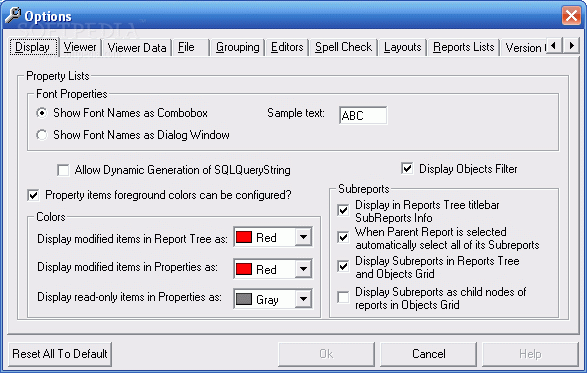Toggle When Parent Report is selected checkbox
The height and width of the screenshot is (373, 587).
pos(343,237)
